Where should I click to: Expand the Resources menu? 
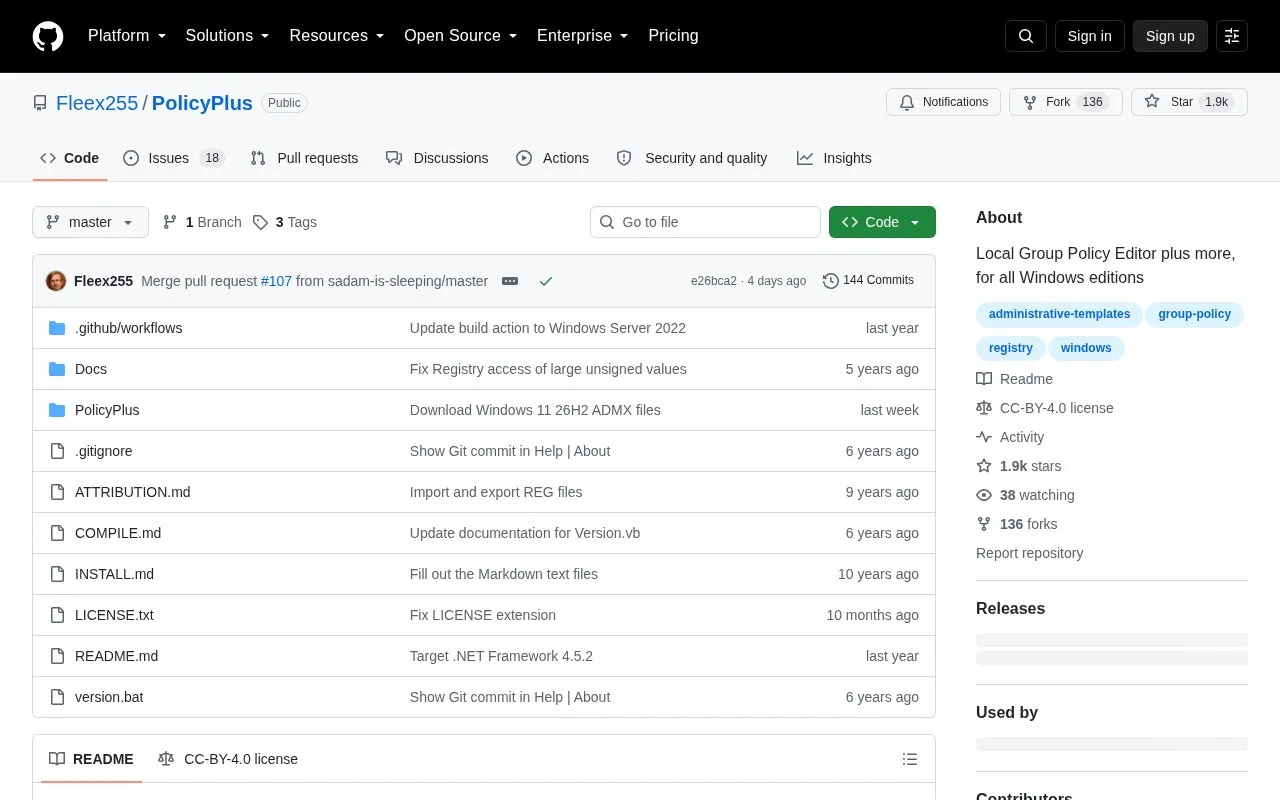click(x=337, y=36)
